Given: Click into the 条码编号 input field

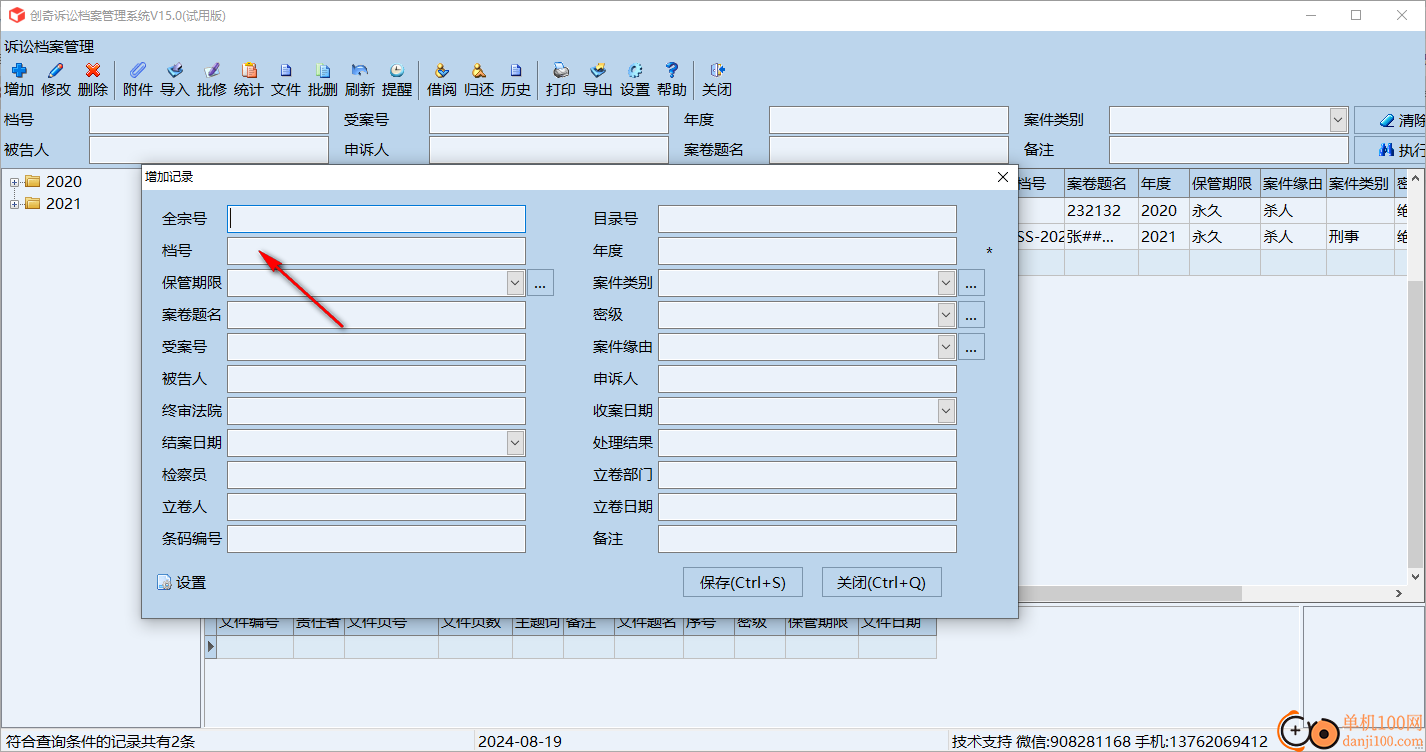Looking at the screenshot, I should [x=376, y=539].
